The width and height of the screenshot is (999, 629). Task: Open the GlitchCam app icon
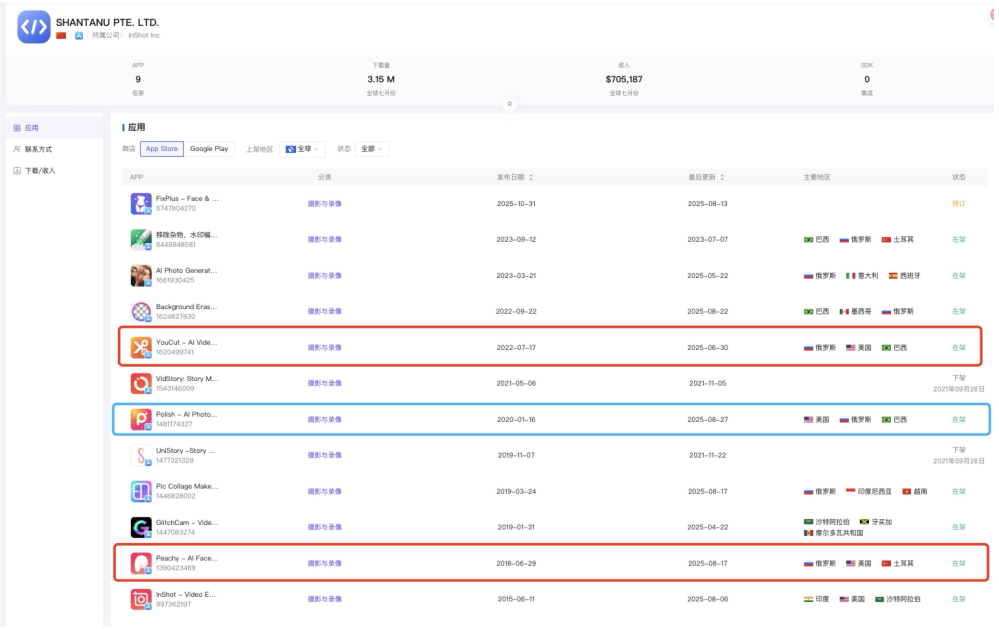(x=141, y=527)
